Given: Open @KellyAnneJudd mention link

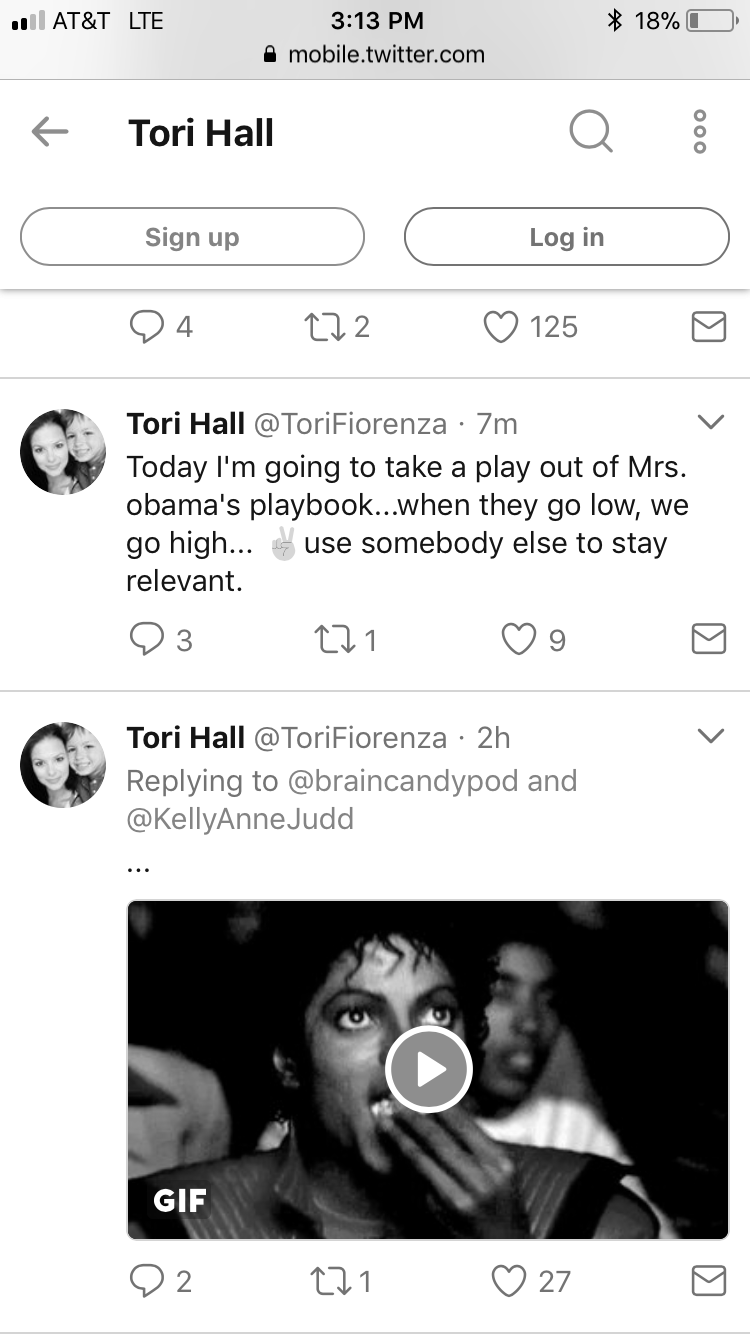Looking at the screenshot, I should click(x=240, y=819).
